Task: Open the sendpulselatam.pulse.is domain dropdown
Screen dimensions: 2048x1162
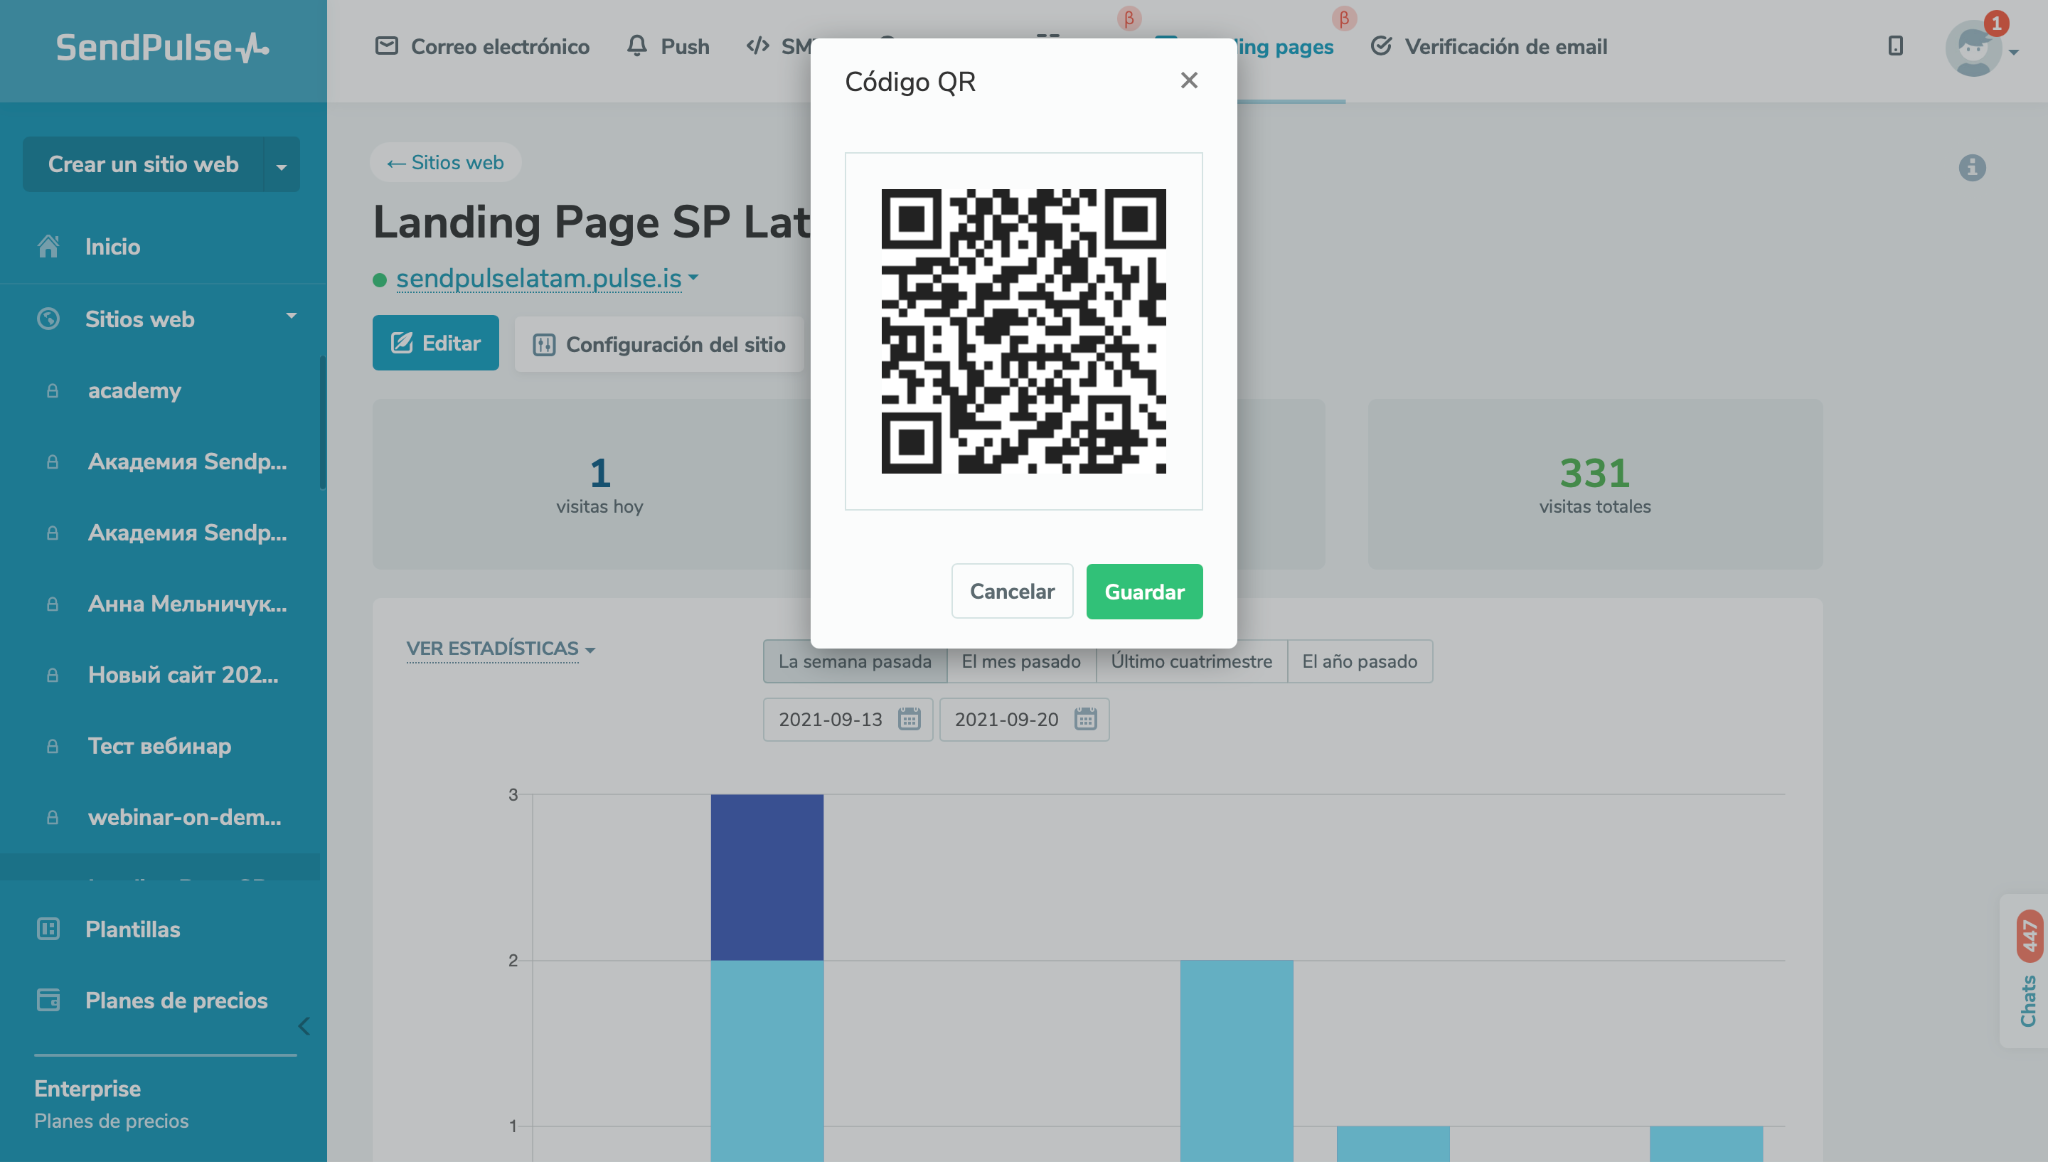Action: pos(693,278)
